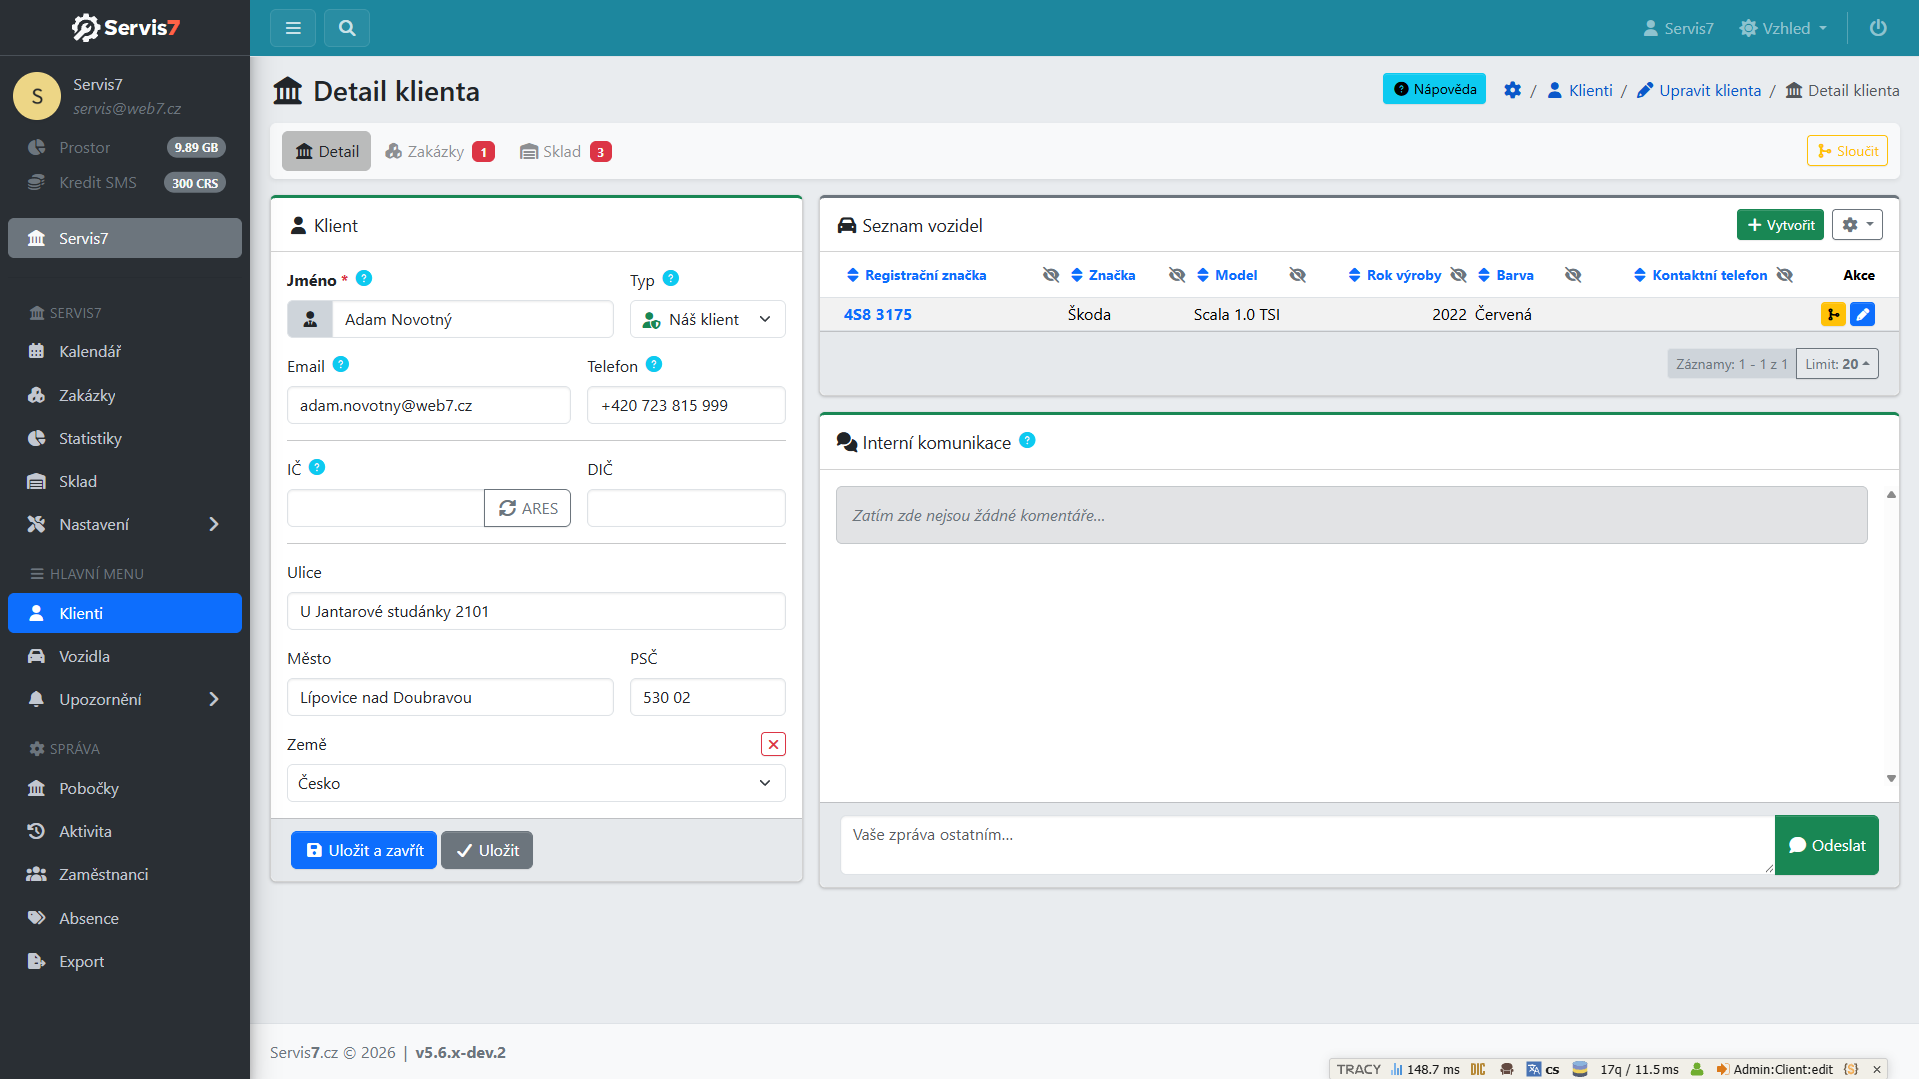Toggle the sidebar hamburger menu
Image resolution: width=1919 pixels, height=1079 pixels.
click(293, 28)
